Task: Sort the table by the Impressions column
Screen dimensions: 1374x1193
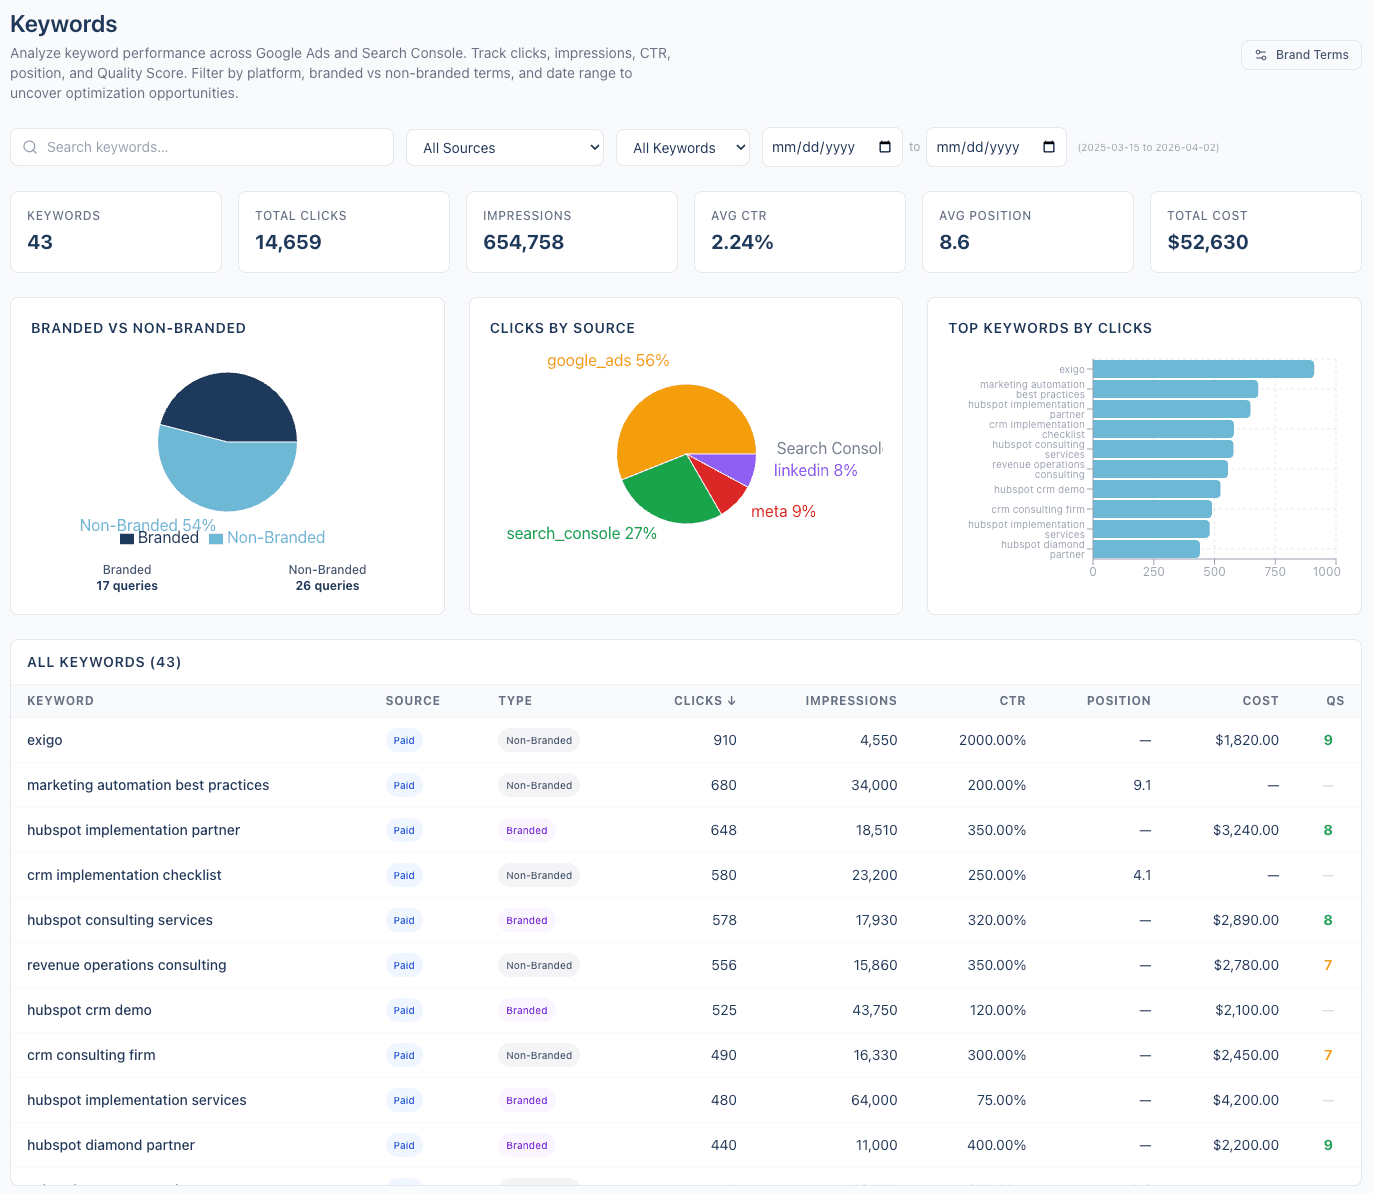Action: coord(851,700)
